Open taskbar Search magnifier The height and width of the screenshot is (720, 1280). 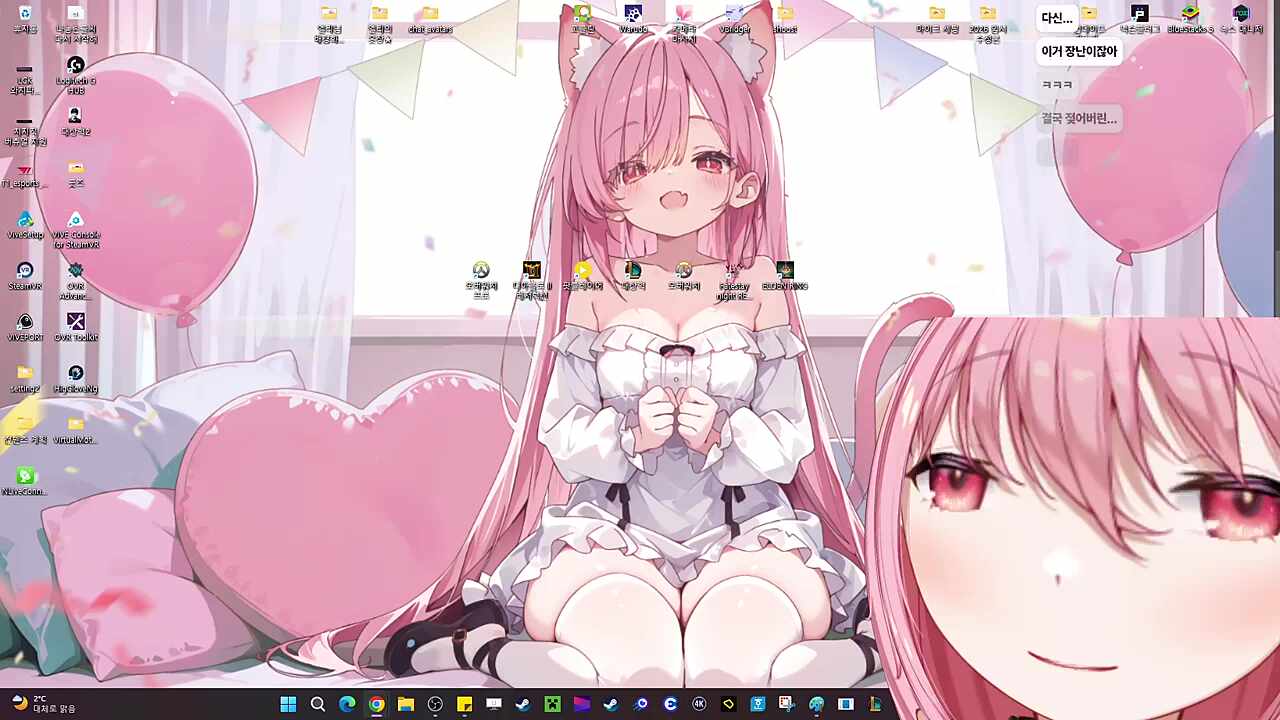pyautogui.click(x=318, y=704)
